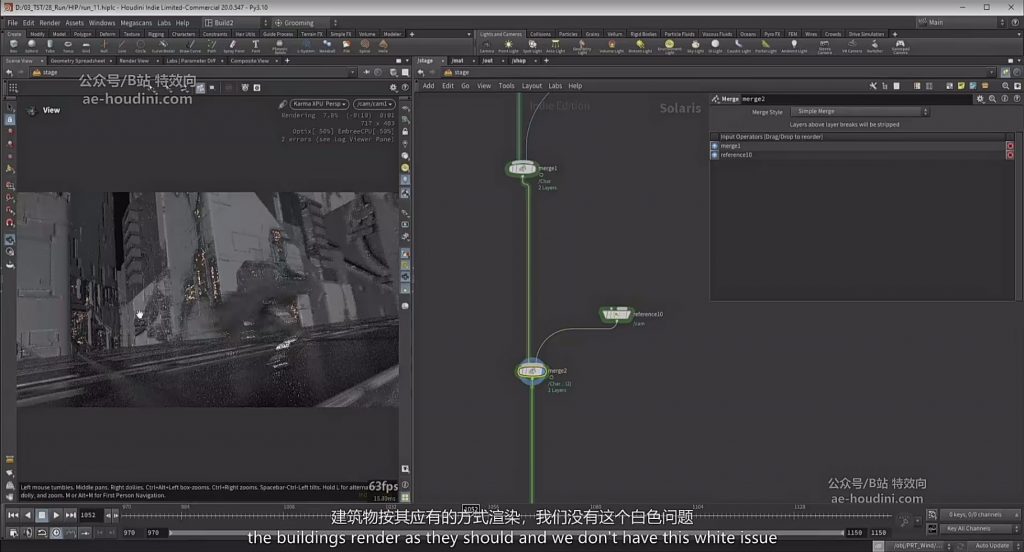Select the Font shelf tool
This screenshot has width=1024, height=552.
click(255, 46)
